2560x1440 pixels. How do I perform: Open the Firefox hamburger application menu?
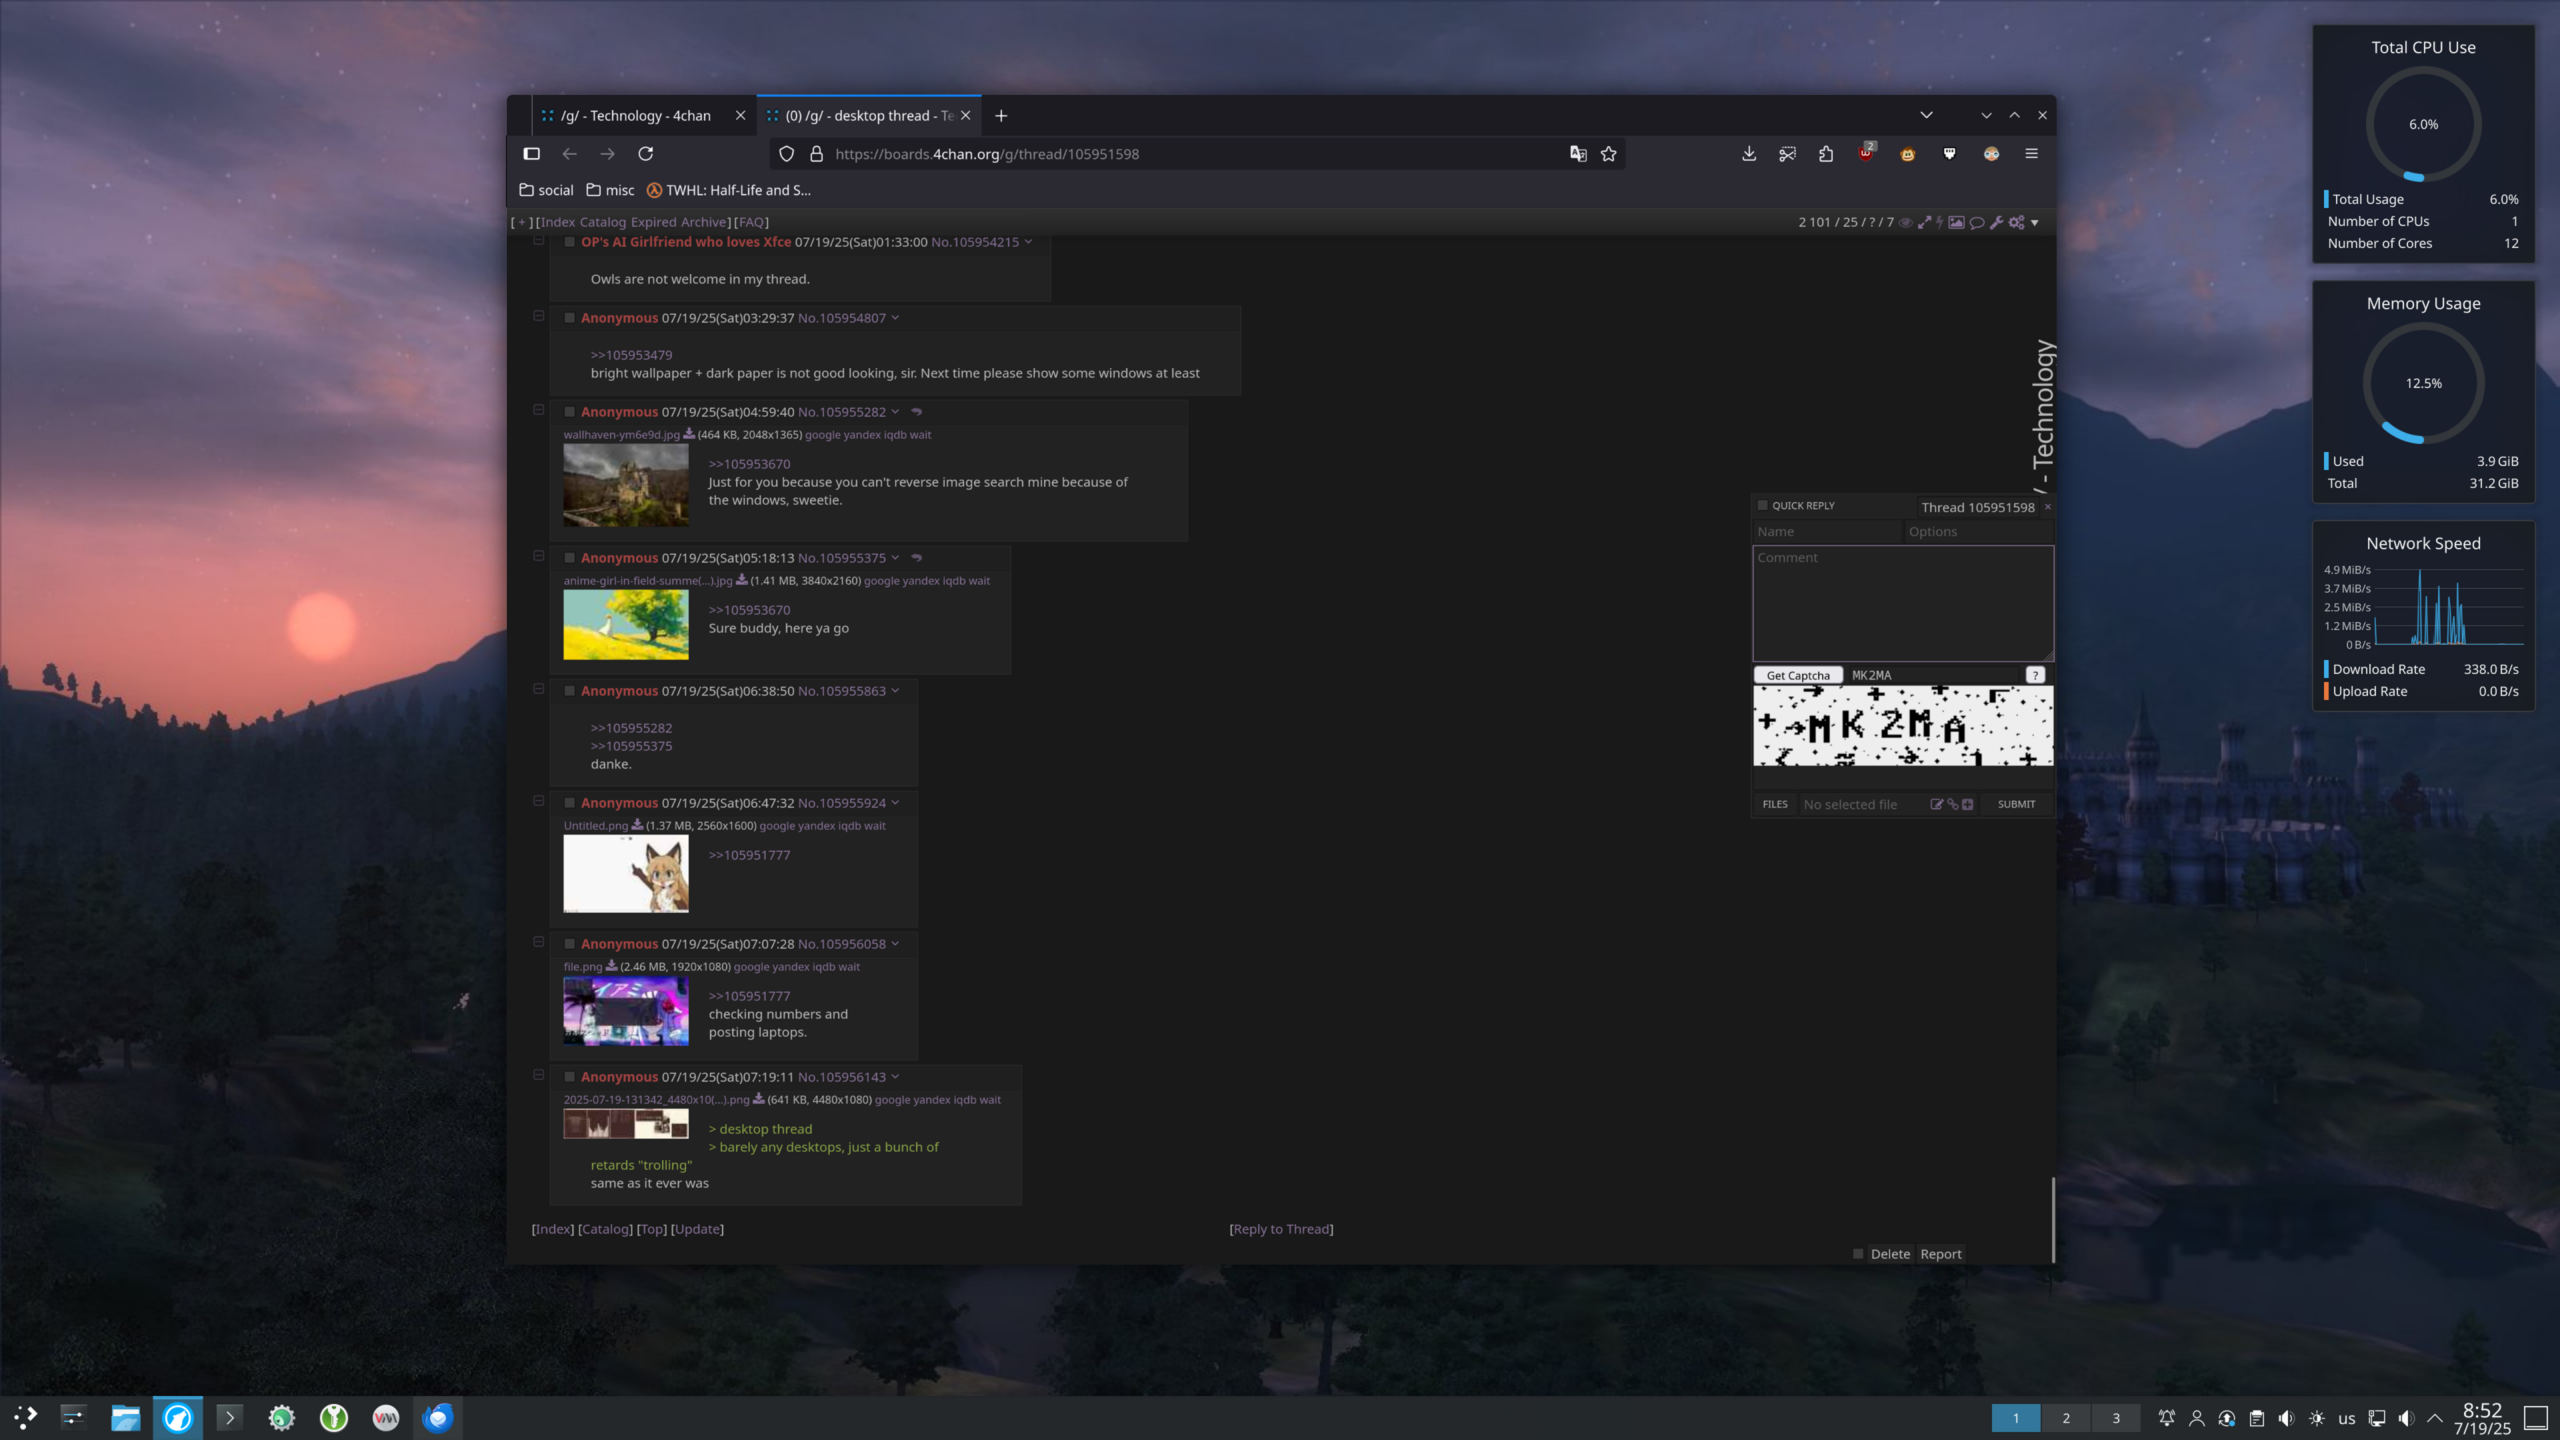(x=2031, y=154)
